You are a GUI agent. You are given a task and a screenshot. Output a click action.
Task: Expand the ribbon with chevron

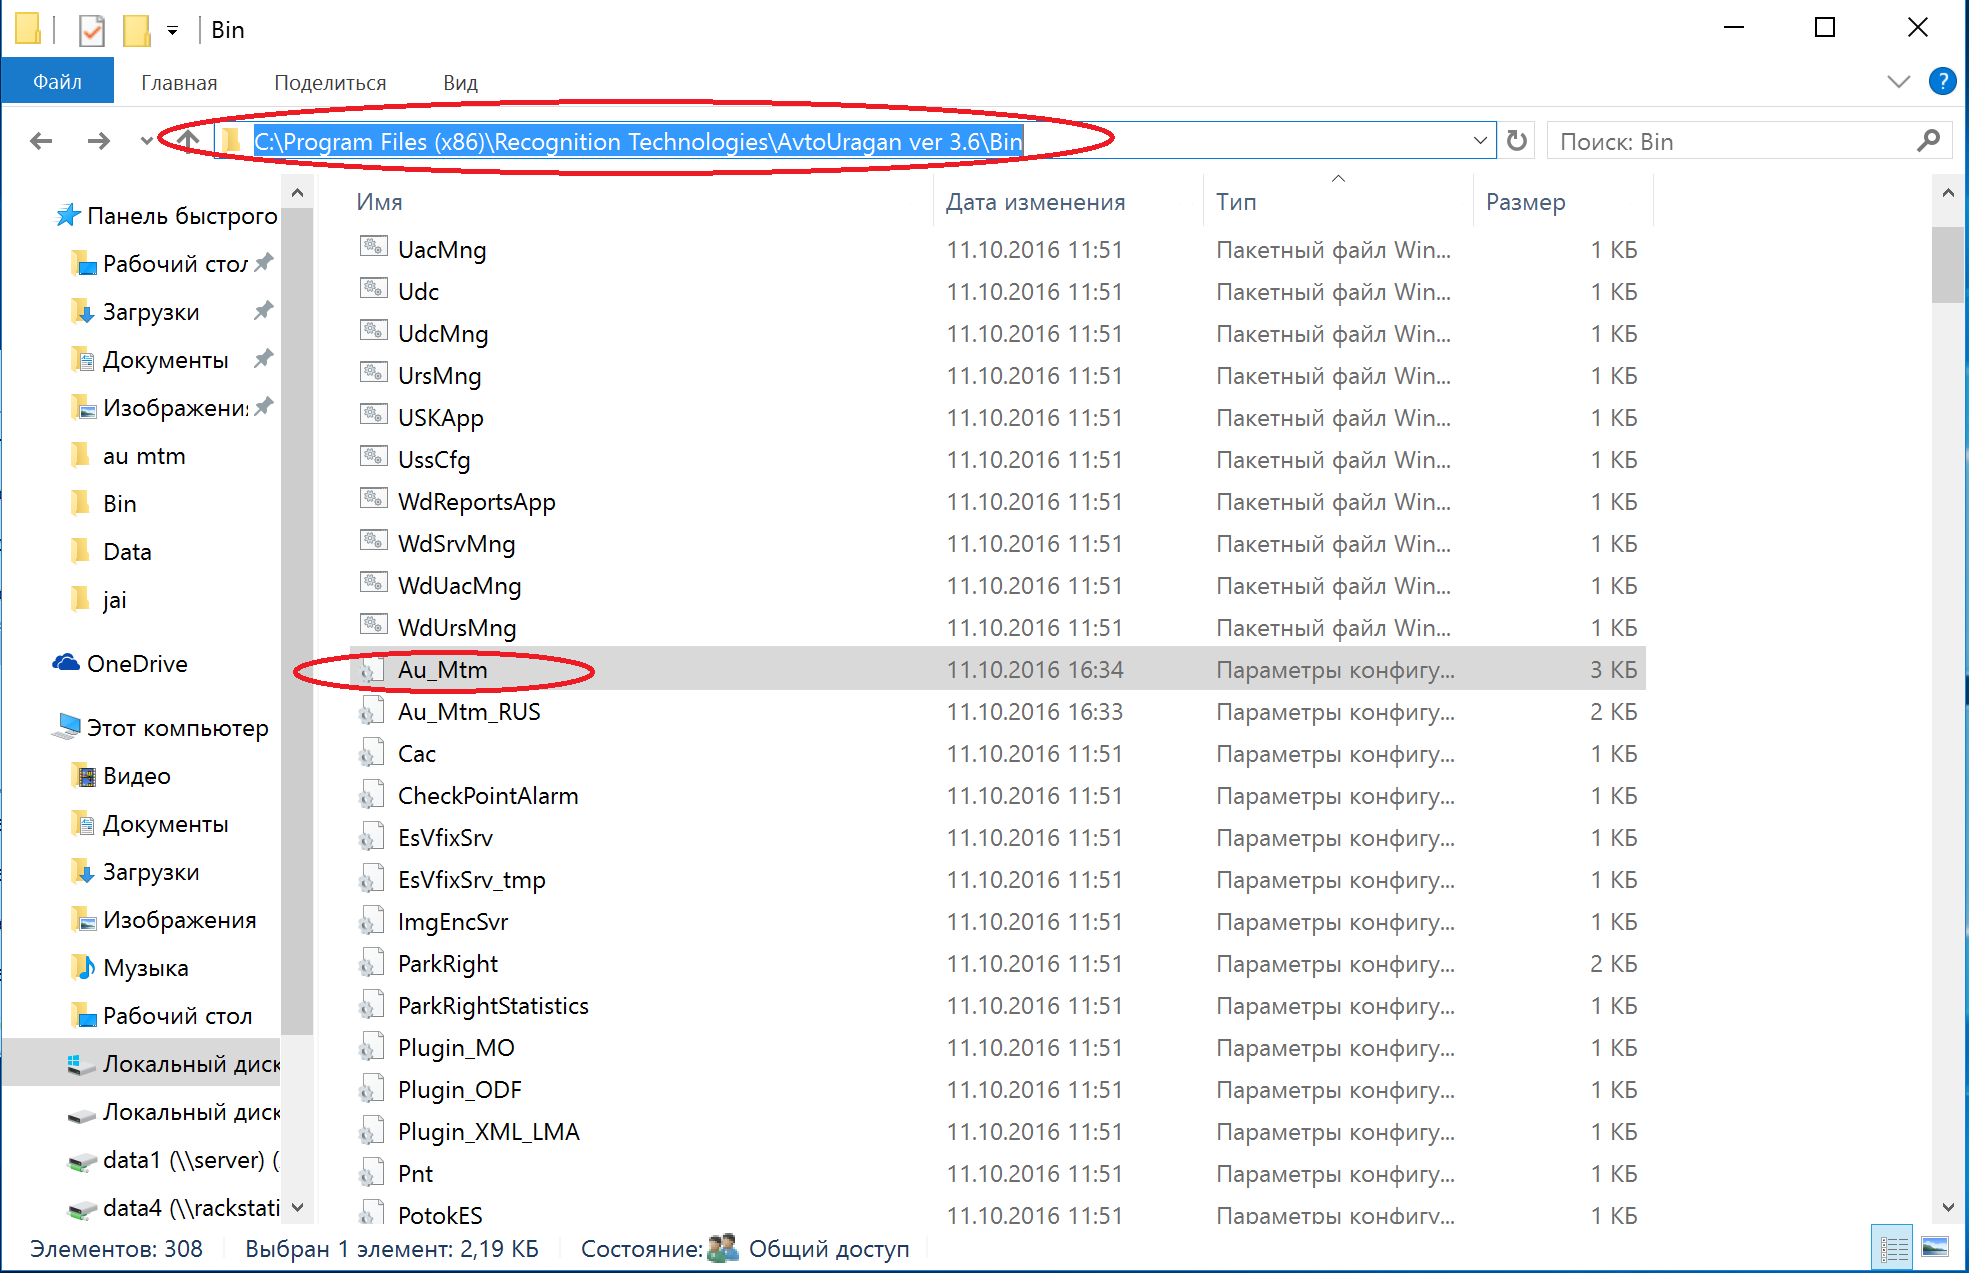tap(1898, 82)
